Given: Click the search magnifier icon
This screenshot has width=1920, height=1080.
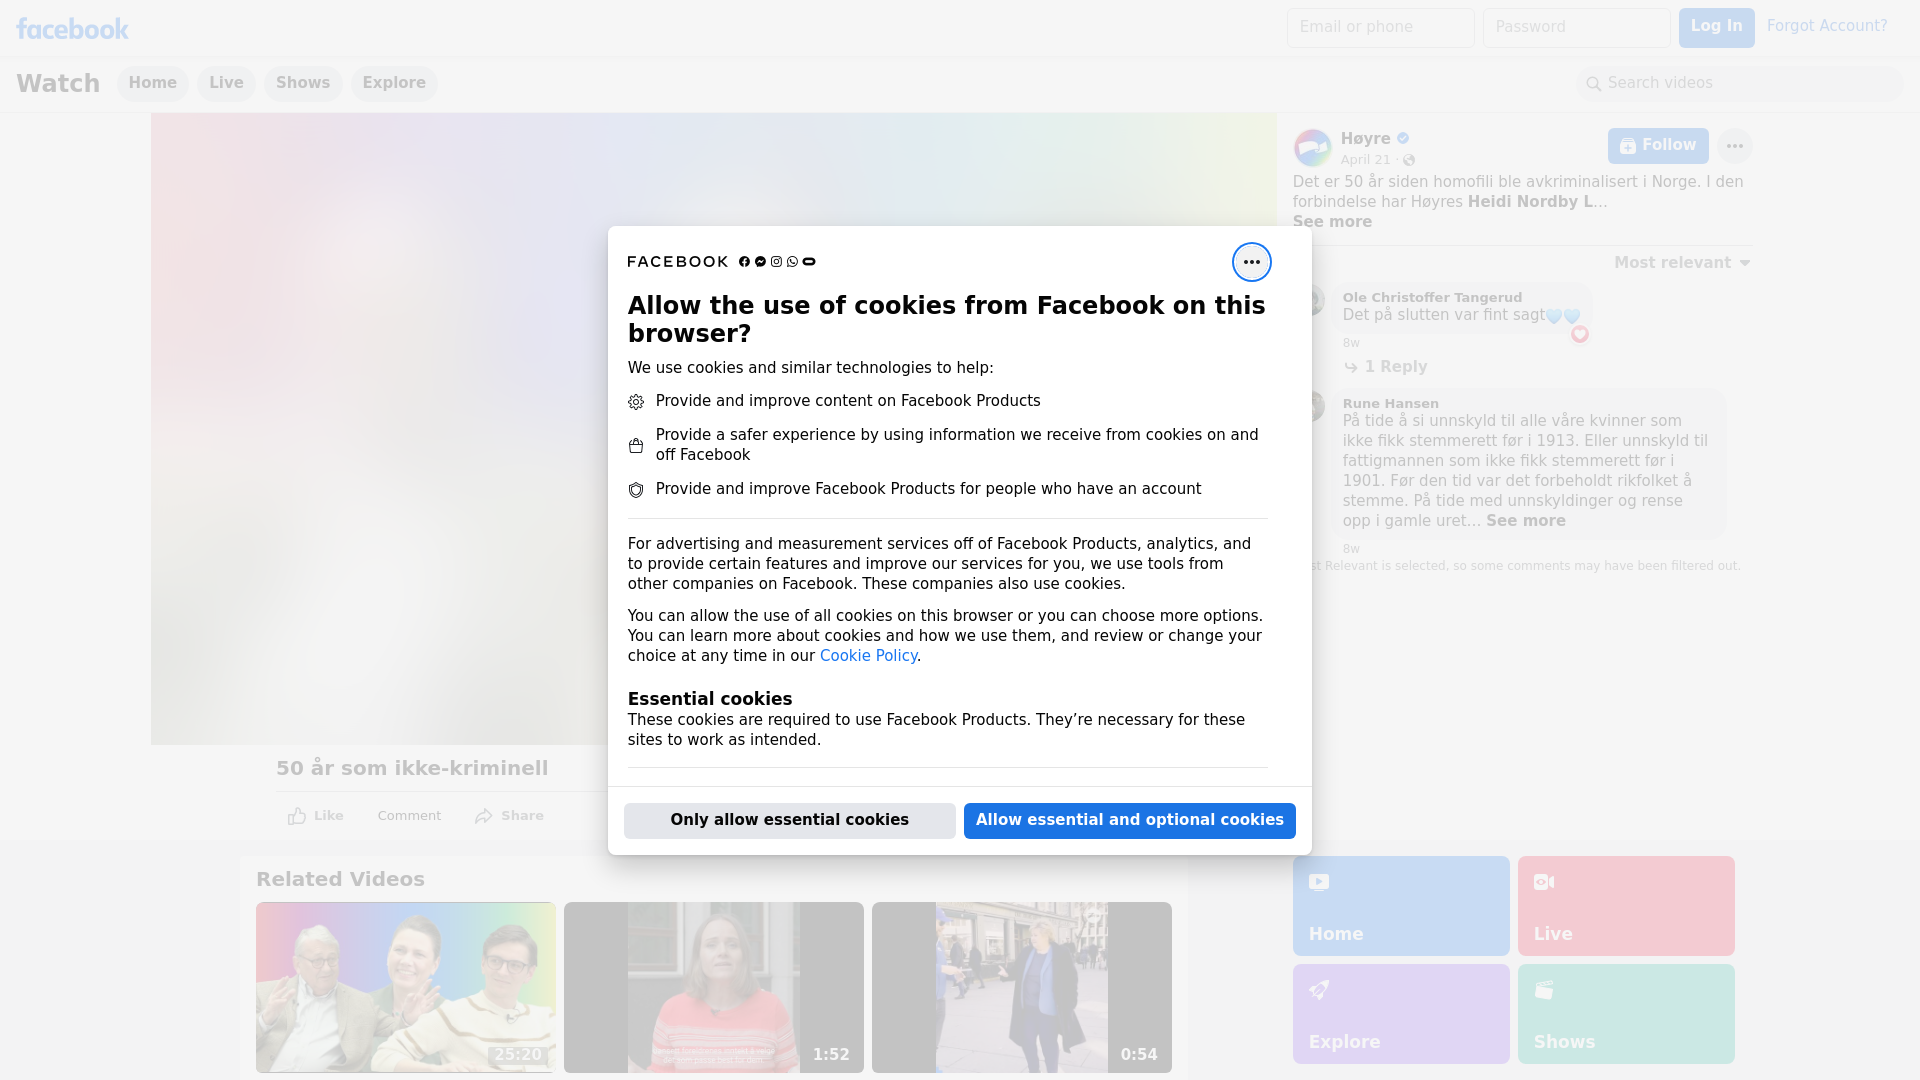Looking at the screenshot, I should tap(1593, 84).
